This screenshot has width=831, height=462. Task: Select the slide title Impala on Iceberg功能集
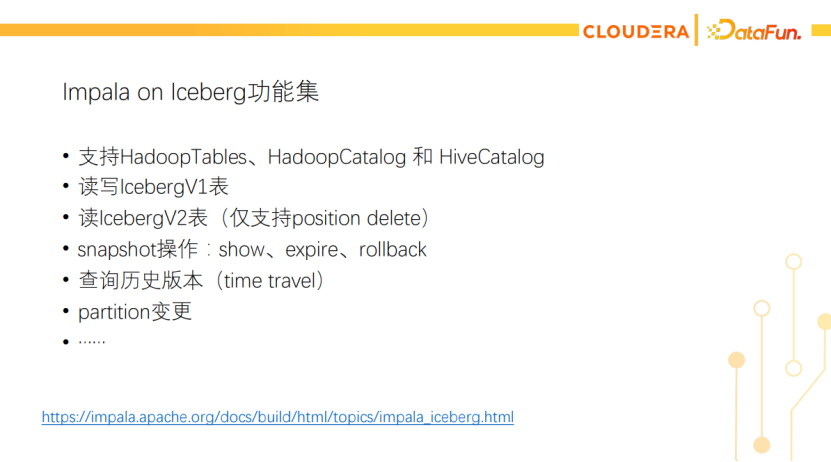click(190, 92)
